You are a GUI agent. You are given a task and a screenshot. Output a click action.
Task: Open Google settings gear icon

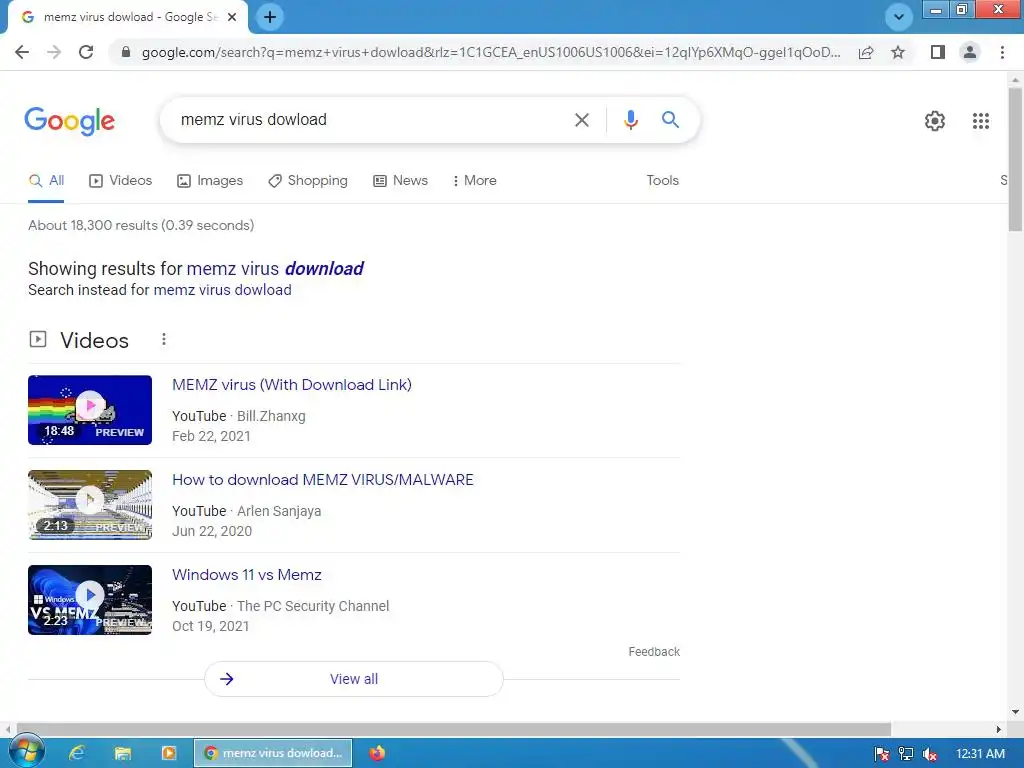click(x=935, y=121)
